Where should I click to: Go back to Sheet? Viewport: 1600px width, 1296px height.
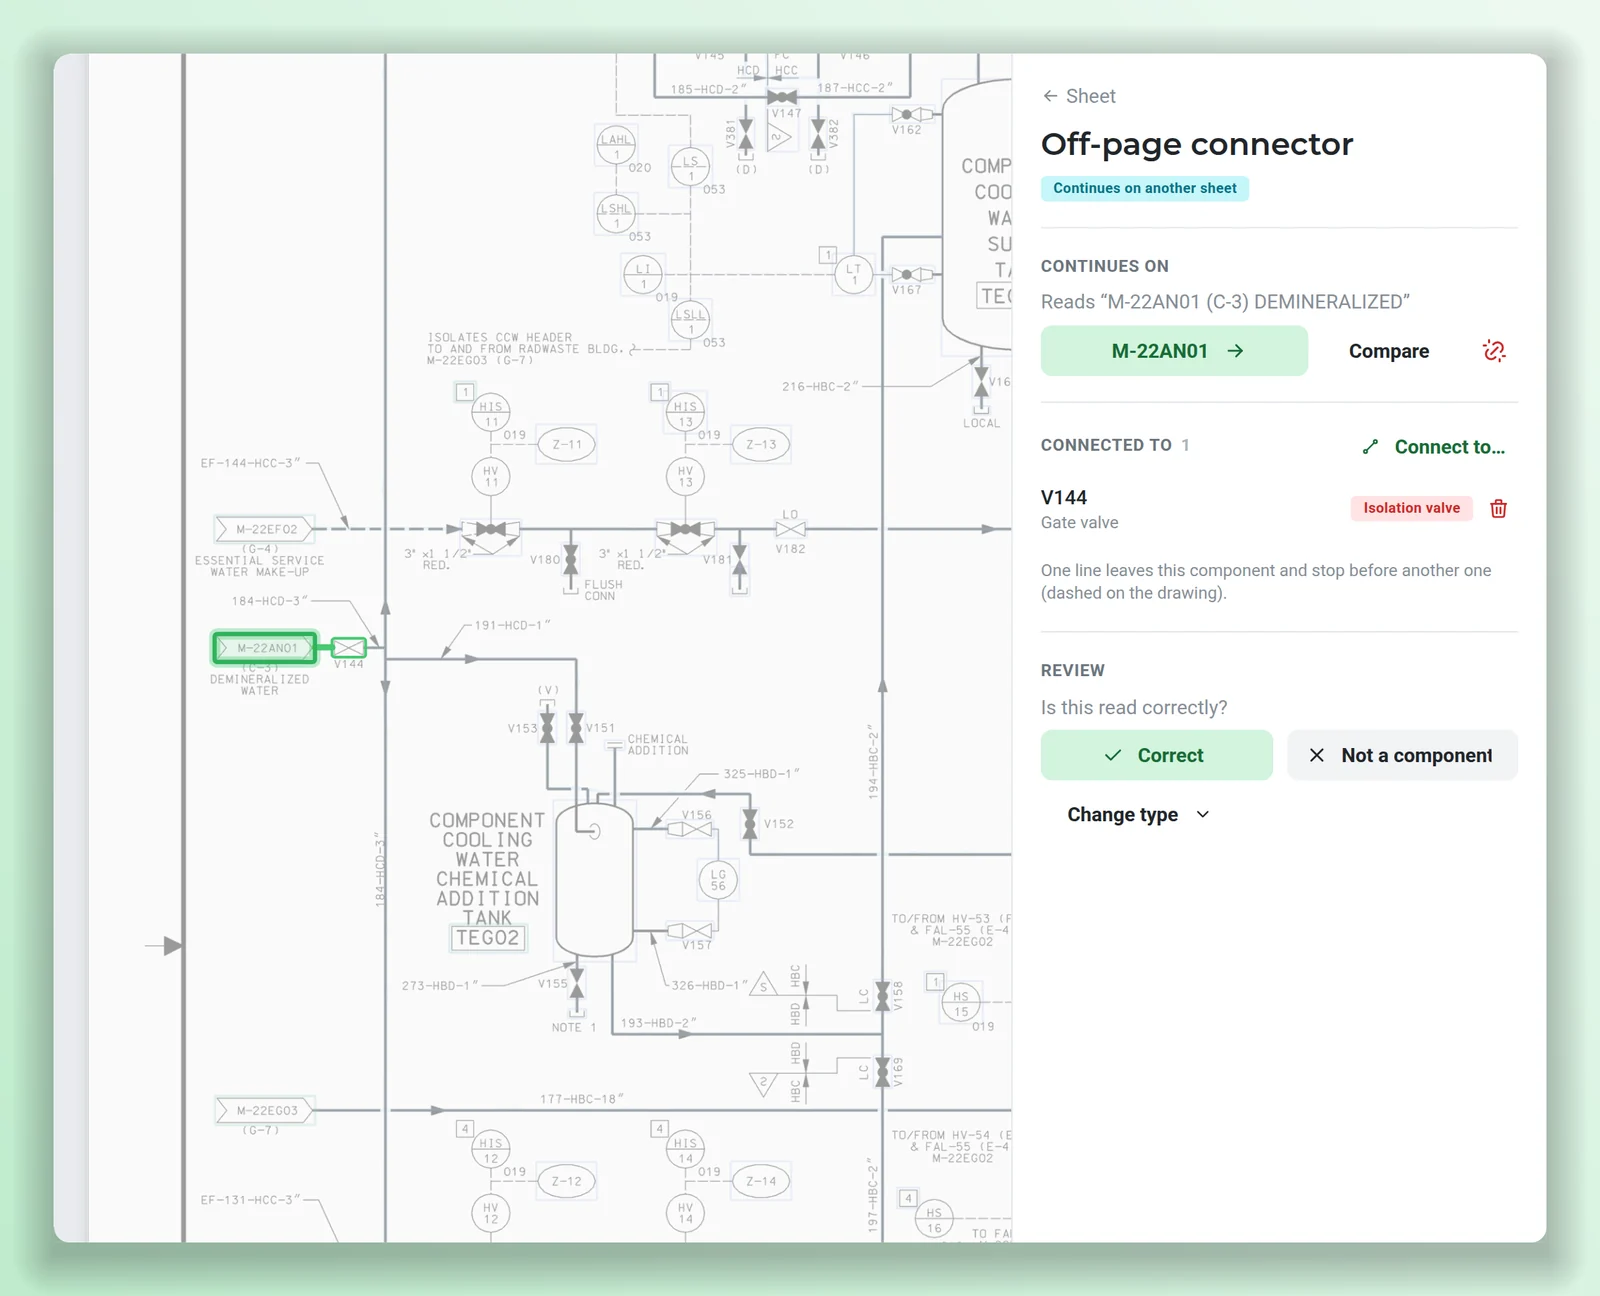pyautogui.click(x=1078, y=96)
